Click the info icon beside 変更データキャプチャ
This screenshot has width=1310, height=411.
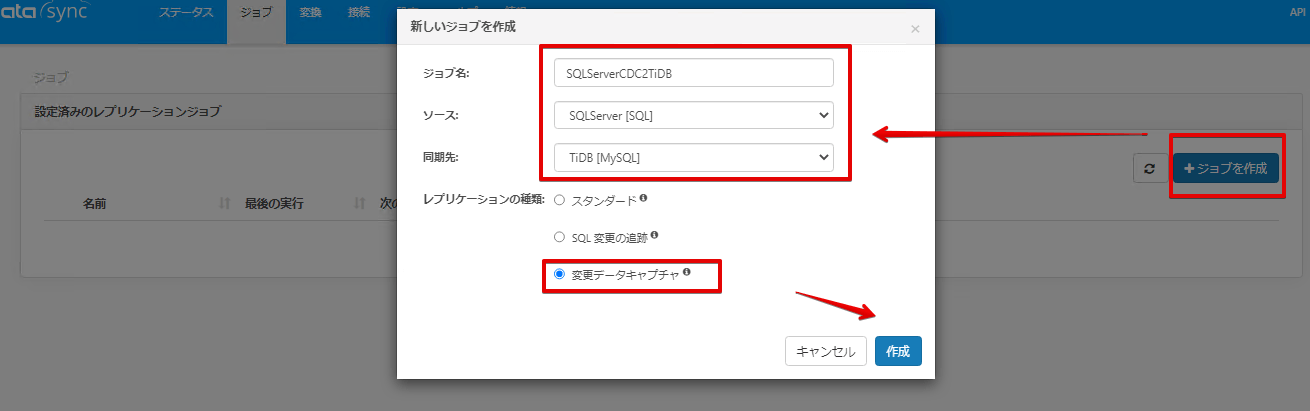tap(687, 272)
